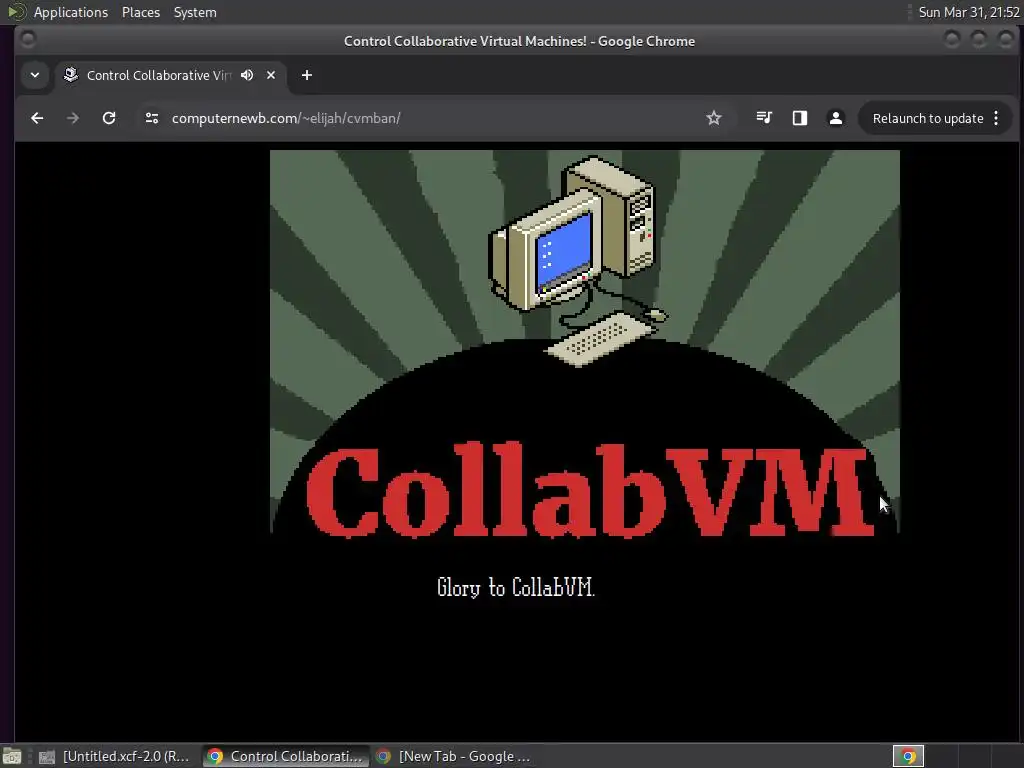Open the window menu button on title bar
The image size is (1024, 768).
coord(28,40)
